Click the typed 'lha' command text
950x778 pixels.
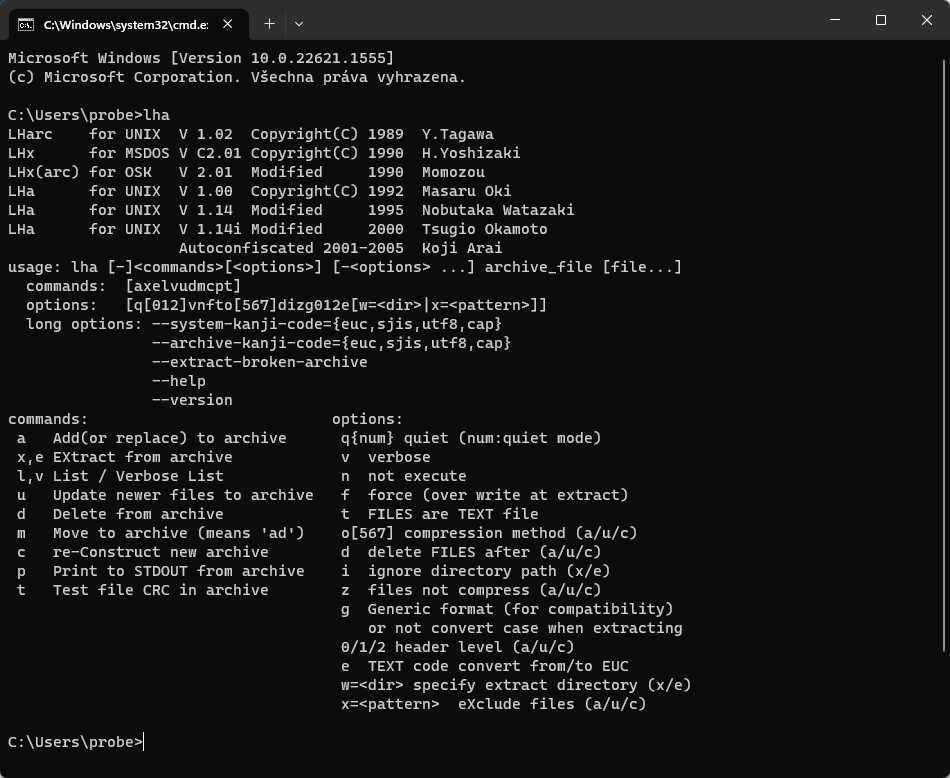[x=157, y=115]
